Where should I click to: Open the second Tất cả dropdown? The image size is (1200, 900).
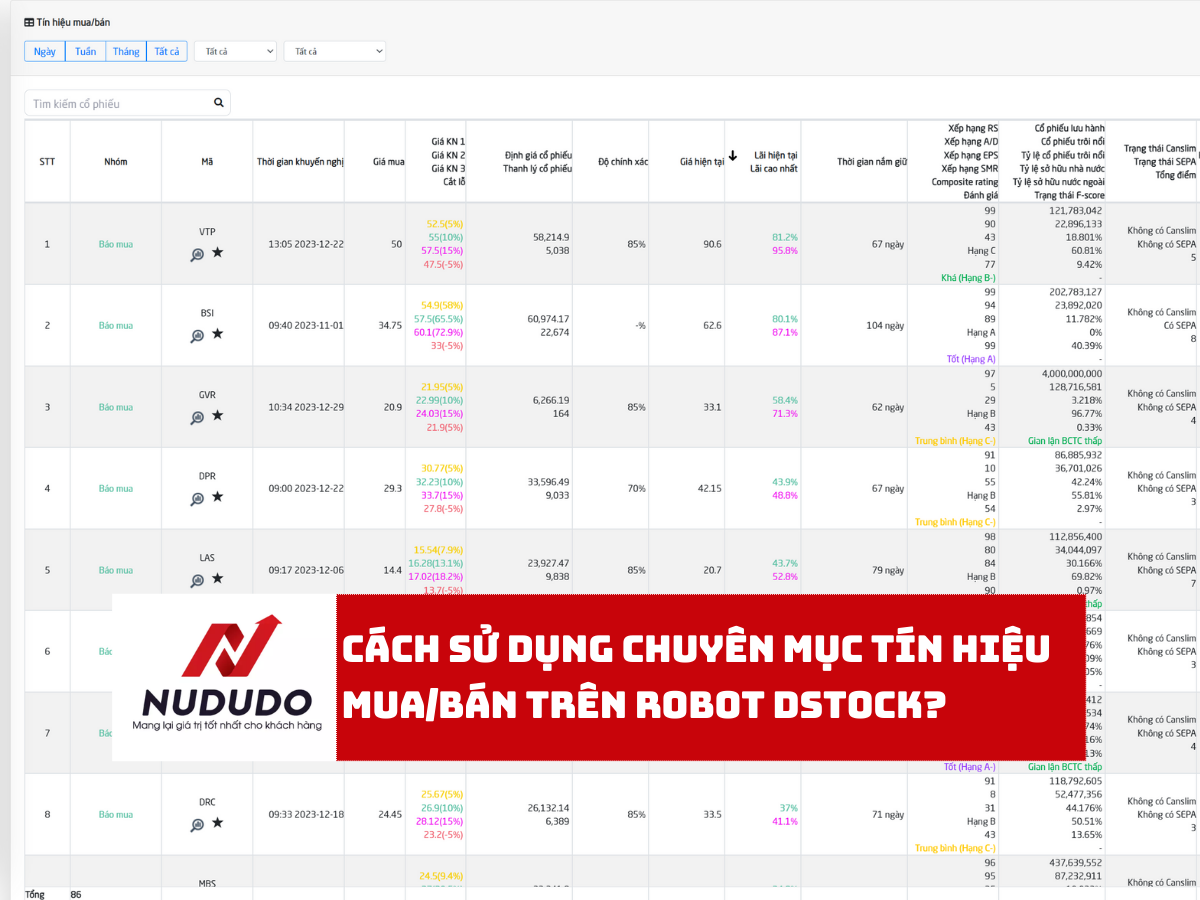335,51
